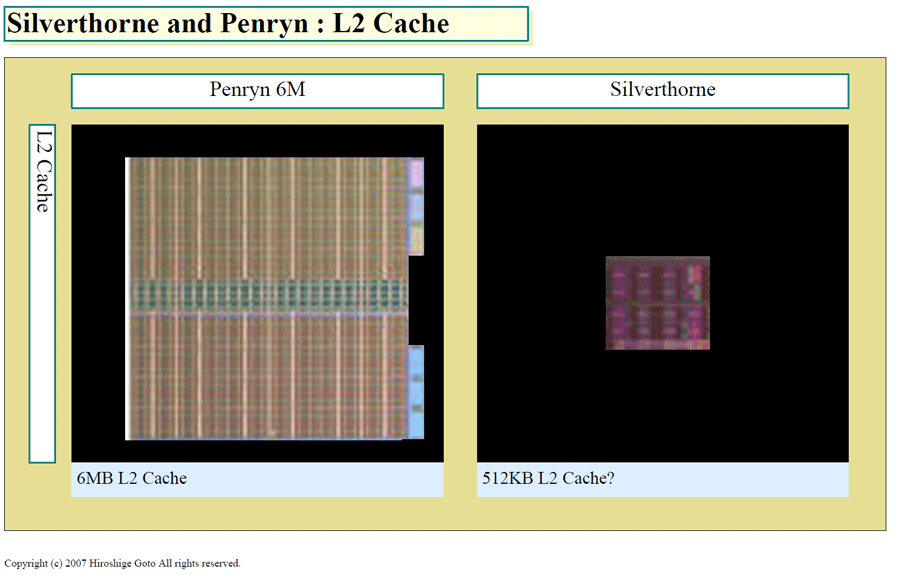
Task: Click the Hiroshige Goto copyright notice
Action: tap(122, 563)
